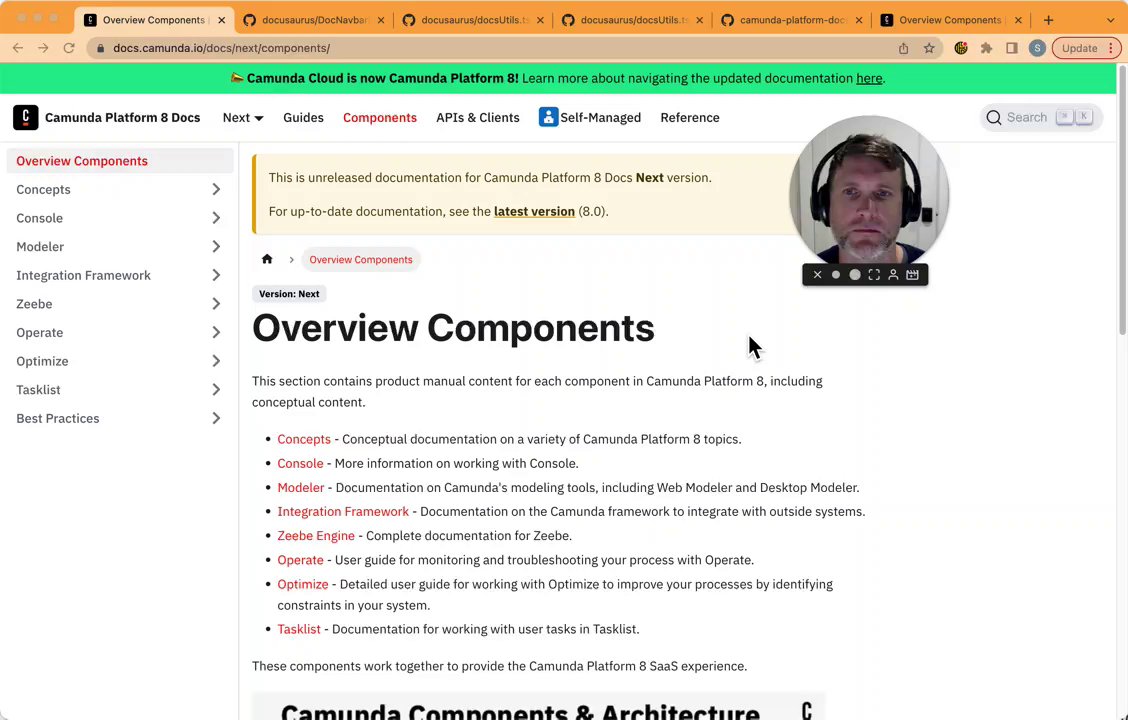Close the webcam overlay with X icon
Viewport: 1128px width, 720px height.
pos(817,275)
